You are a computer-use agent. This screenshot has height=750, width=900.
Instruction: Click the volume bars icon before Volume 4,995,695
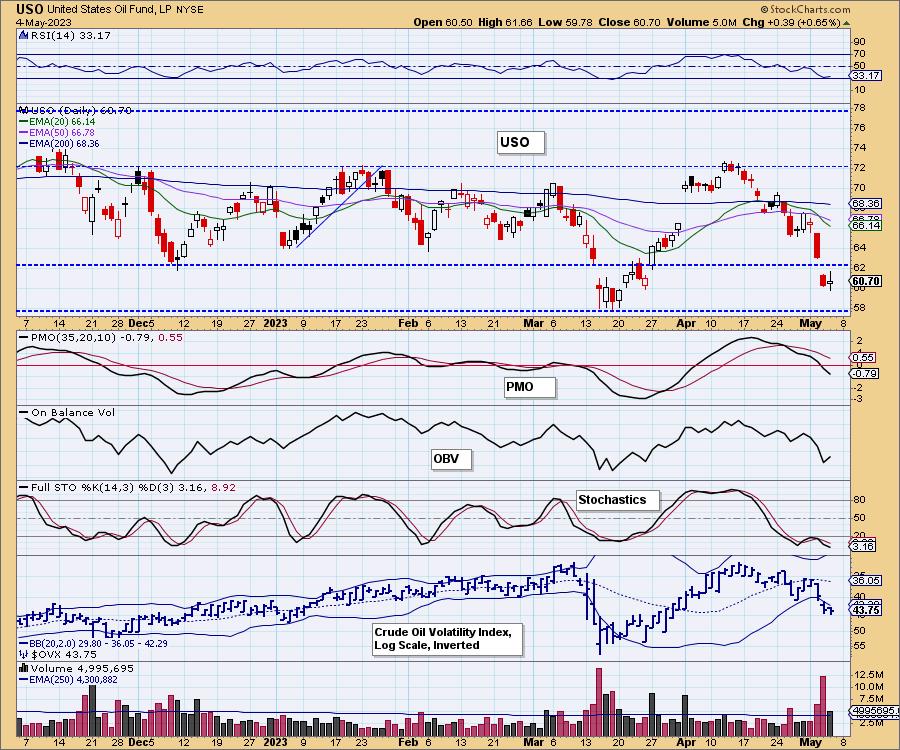click(24, 668)
